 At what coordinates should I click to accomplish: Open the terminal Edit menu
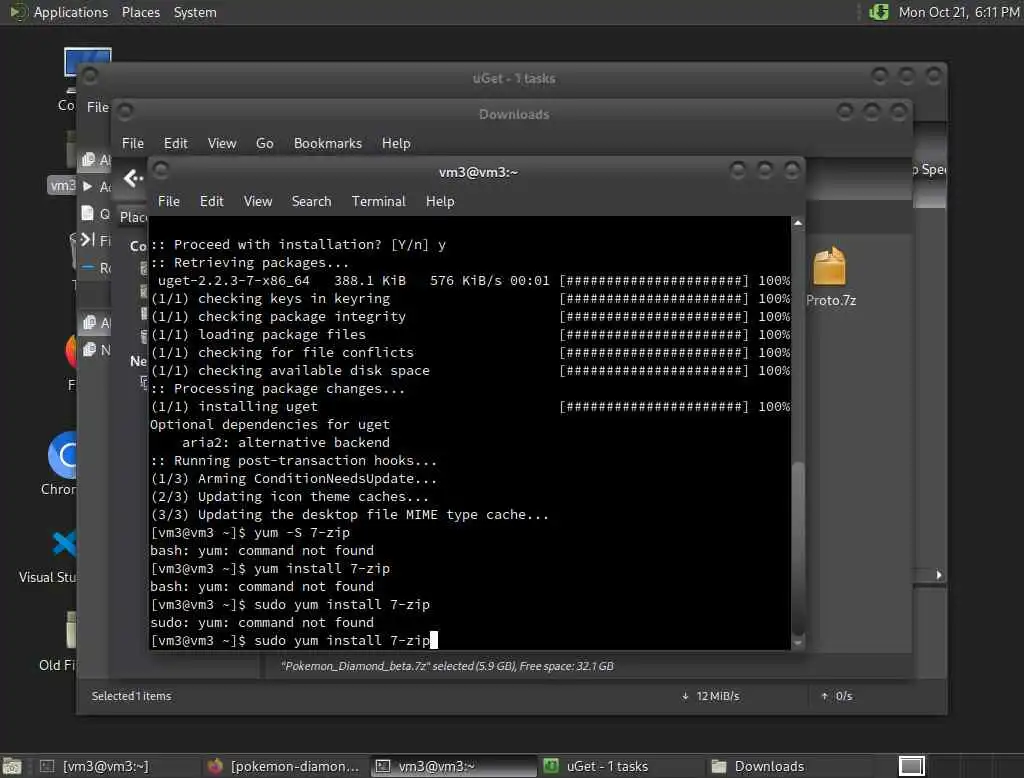212,201
